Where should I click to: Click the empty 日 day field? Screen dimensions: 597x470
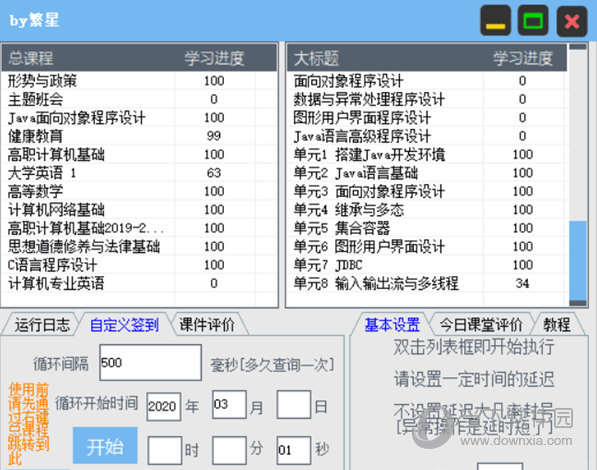[x=294, y=404]
